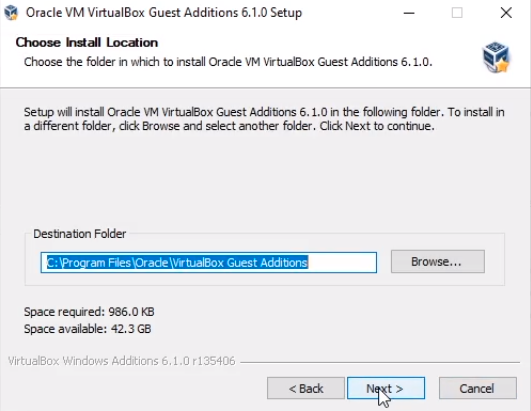The image size is (531, 411).
Task: Click the greyed-out maximize button
Action: [457, 13]
